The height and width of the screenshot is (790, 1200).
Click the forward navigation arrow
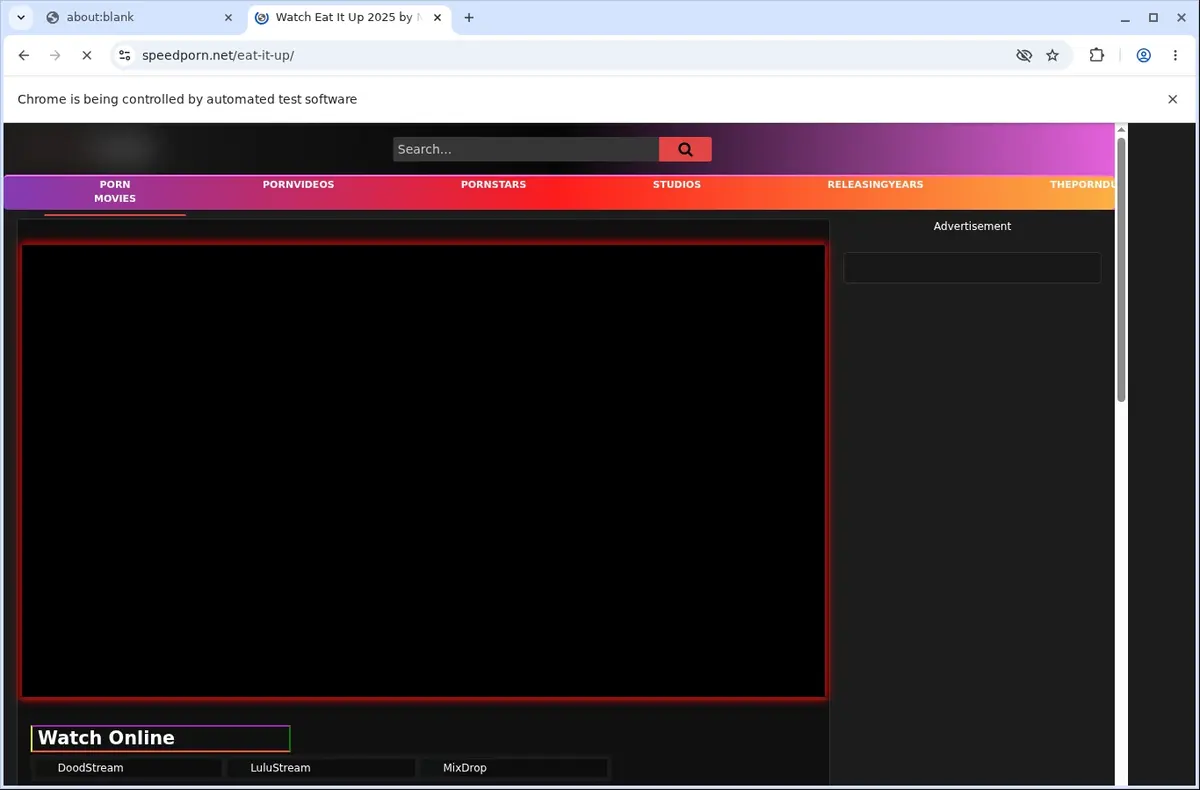(55, 56)
